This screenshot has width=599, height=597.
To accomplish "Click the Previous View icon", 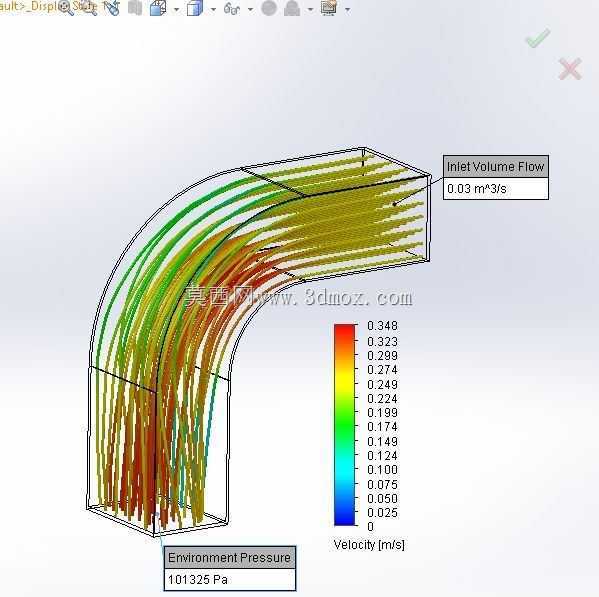I will point(113,8).
